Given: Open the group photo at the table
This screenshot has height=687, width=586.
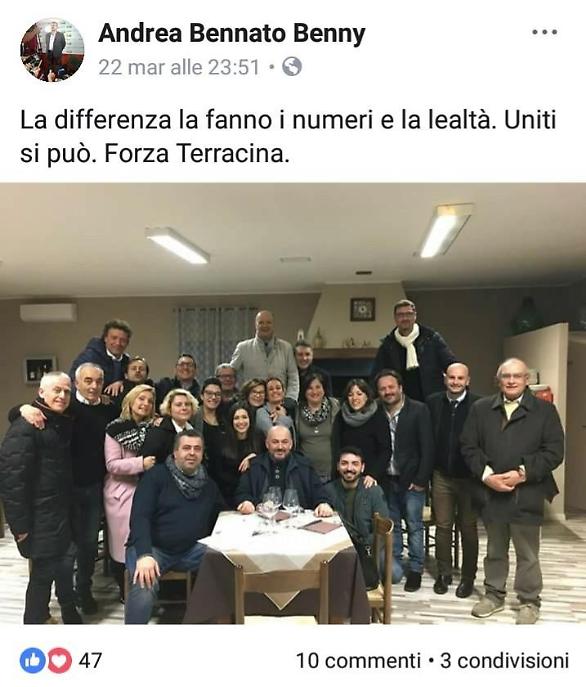Looking at the screenshot, I should (x=293, y=404).
